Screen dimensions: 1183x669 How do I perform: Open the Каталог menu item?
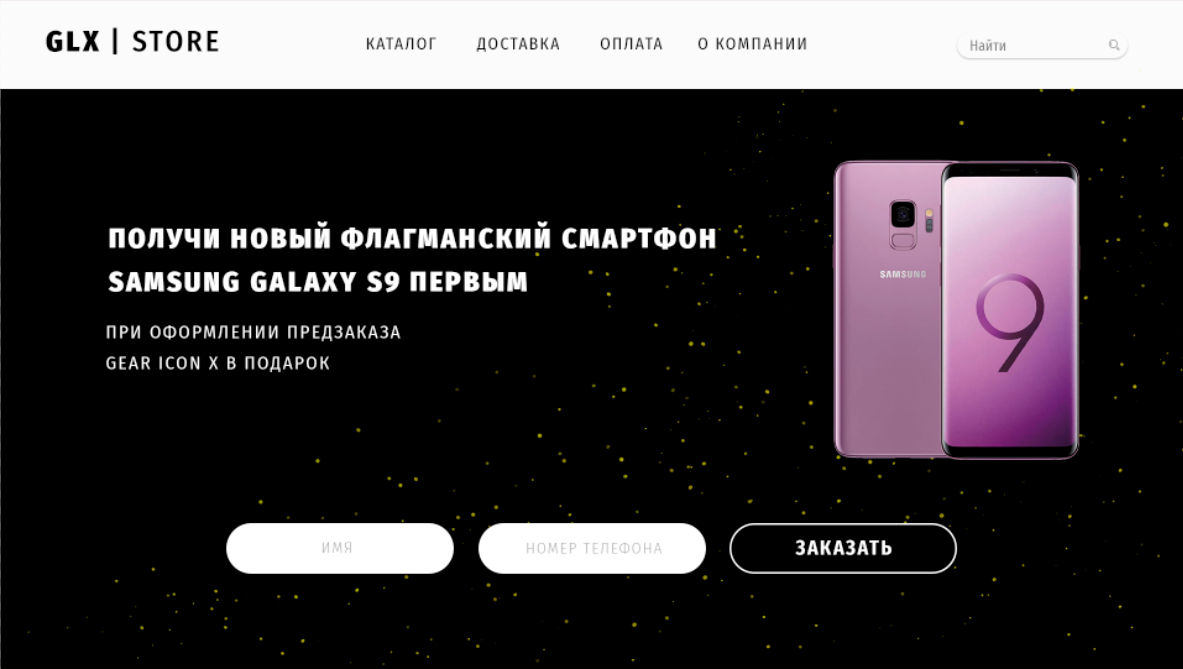point(401,44)
